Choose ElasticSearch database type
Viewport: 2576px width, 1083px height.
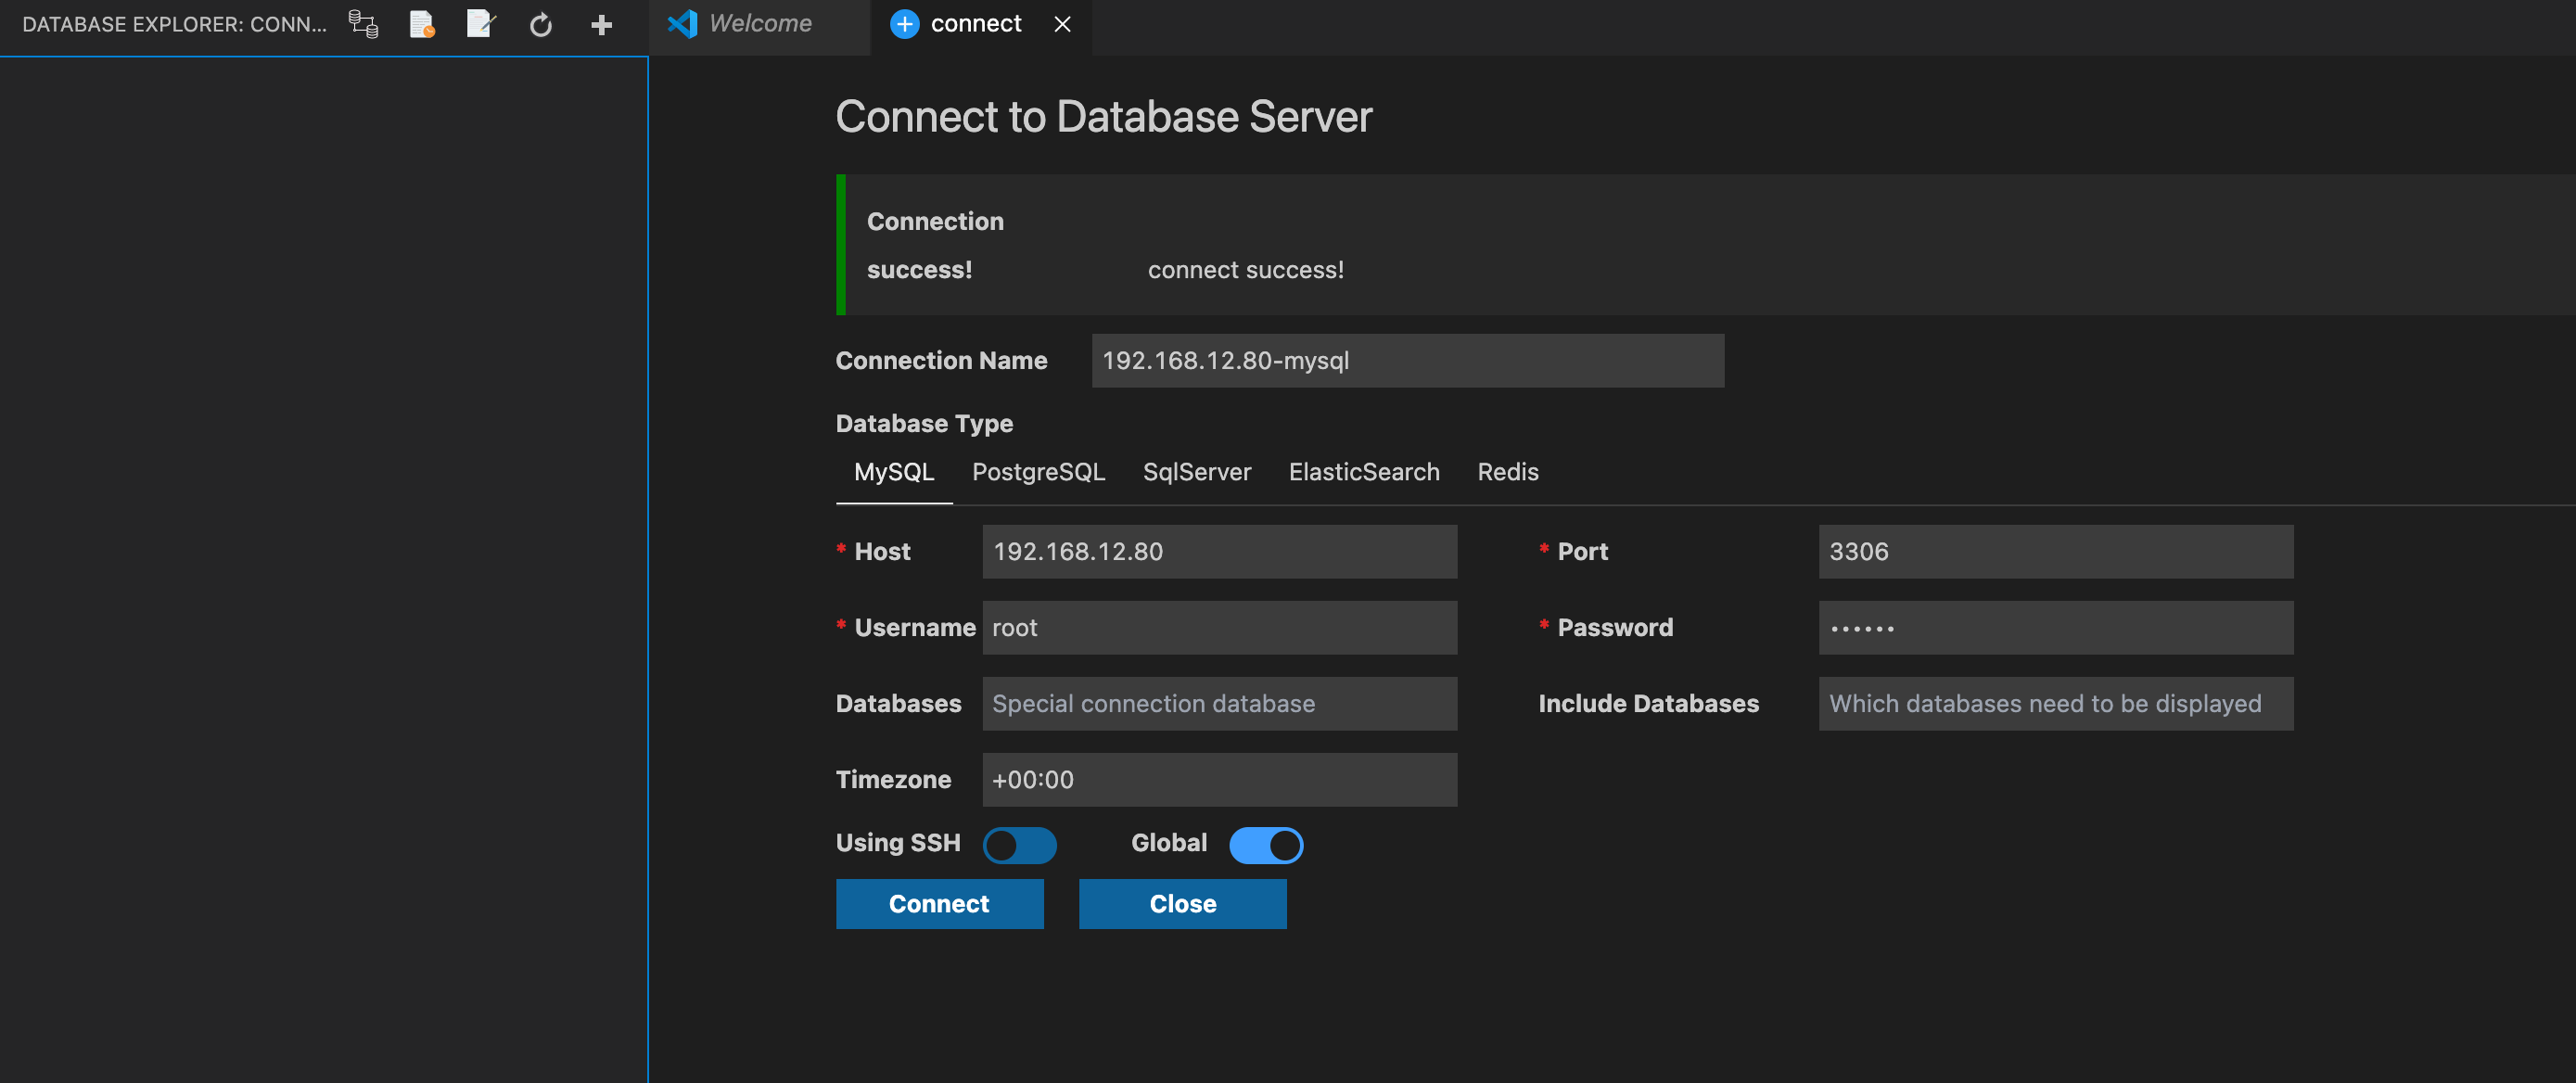(1364, 472)
